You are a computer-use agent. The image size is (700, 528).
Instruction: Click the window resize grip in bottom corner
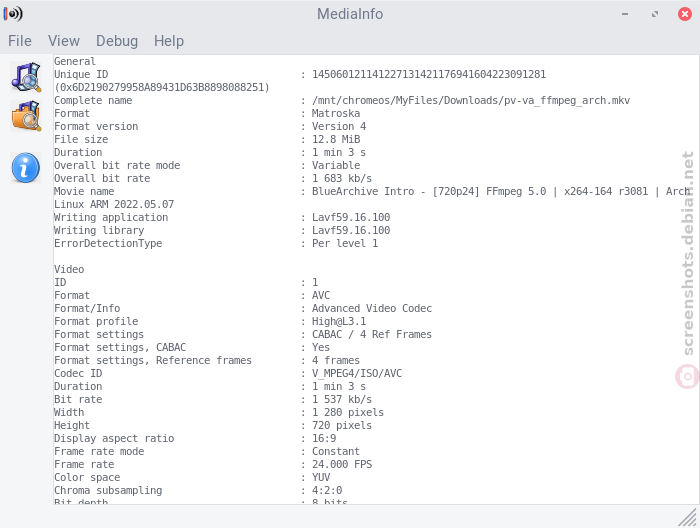[688, 517]
